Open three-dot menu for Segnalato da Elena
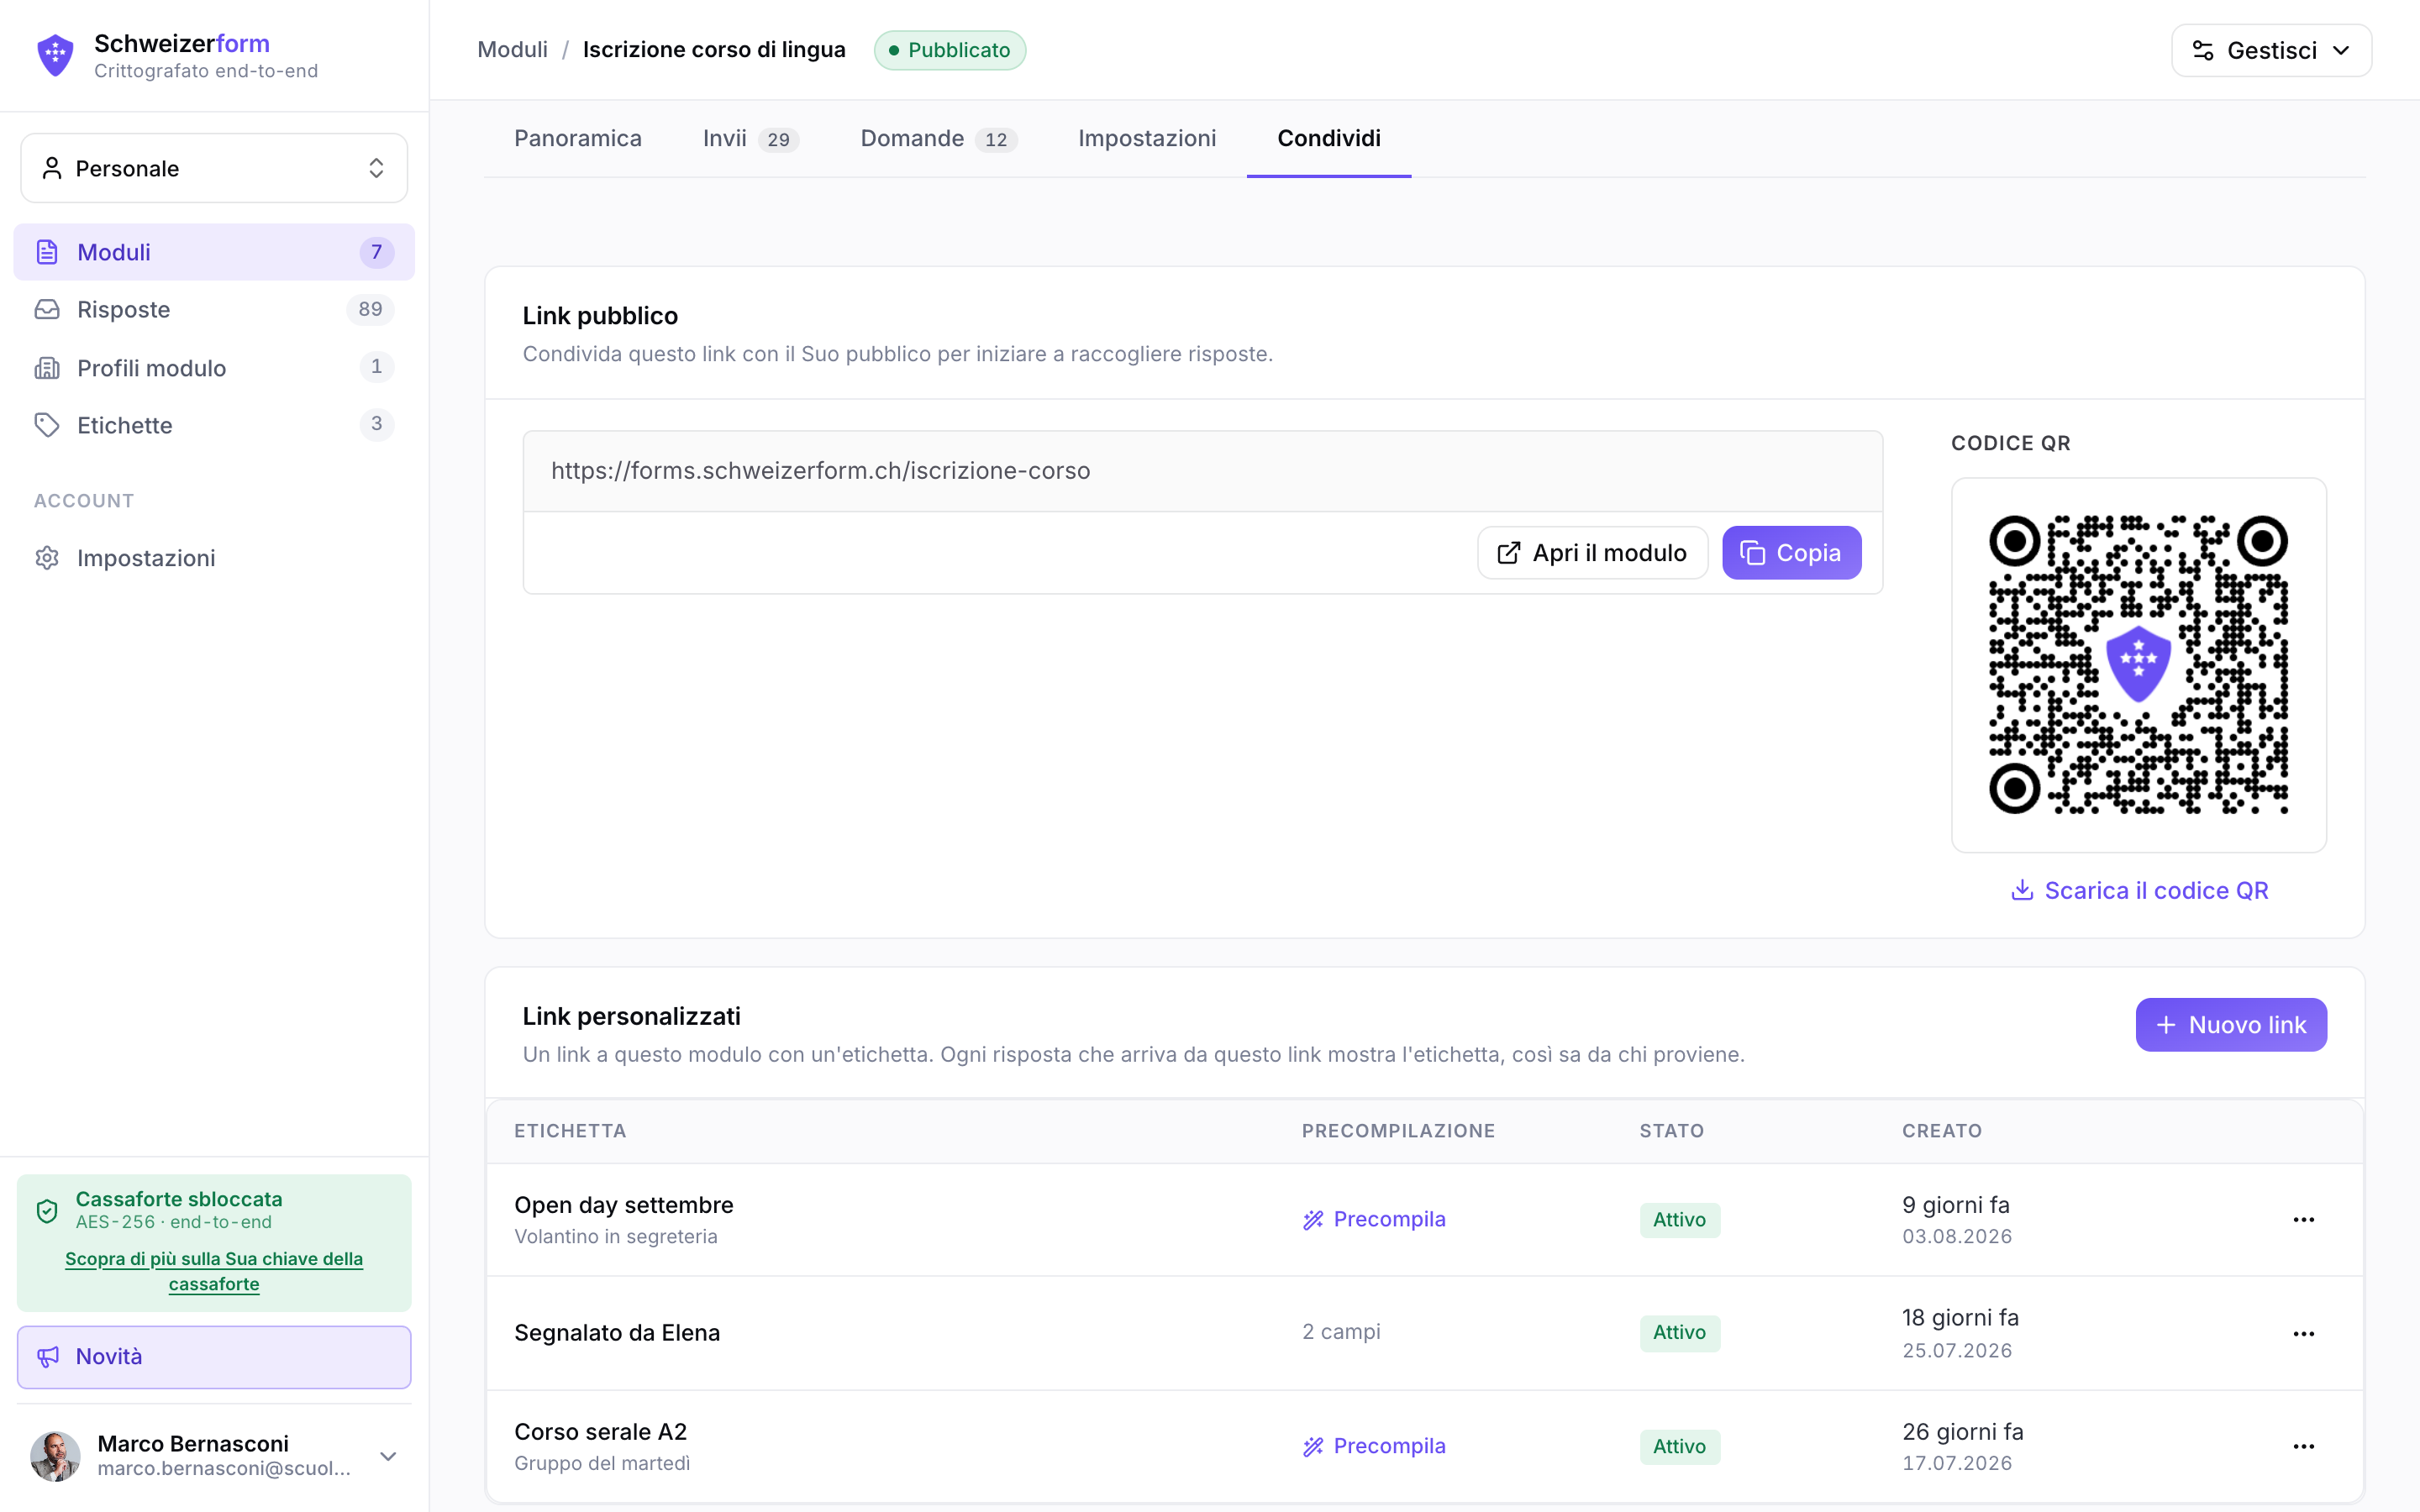 pyautogui.click(x=2303, y=1333)
